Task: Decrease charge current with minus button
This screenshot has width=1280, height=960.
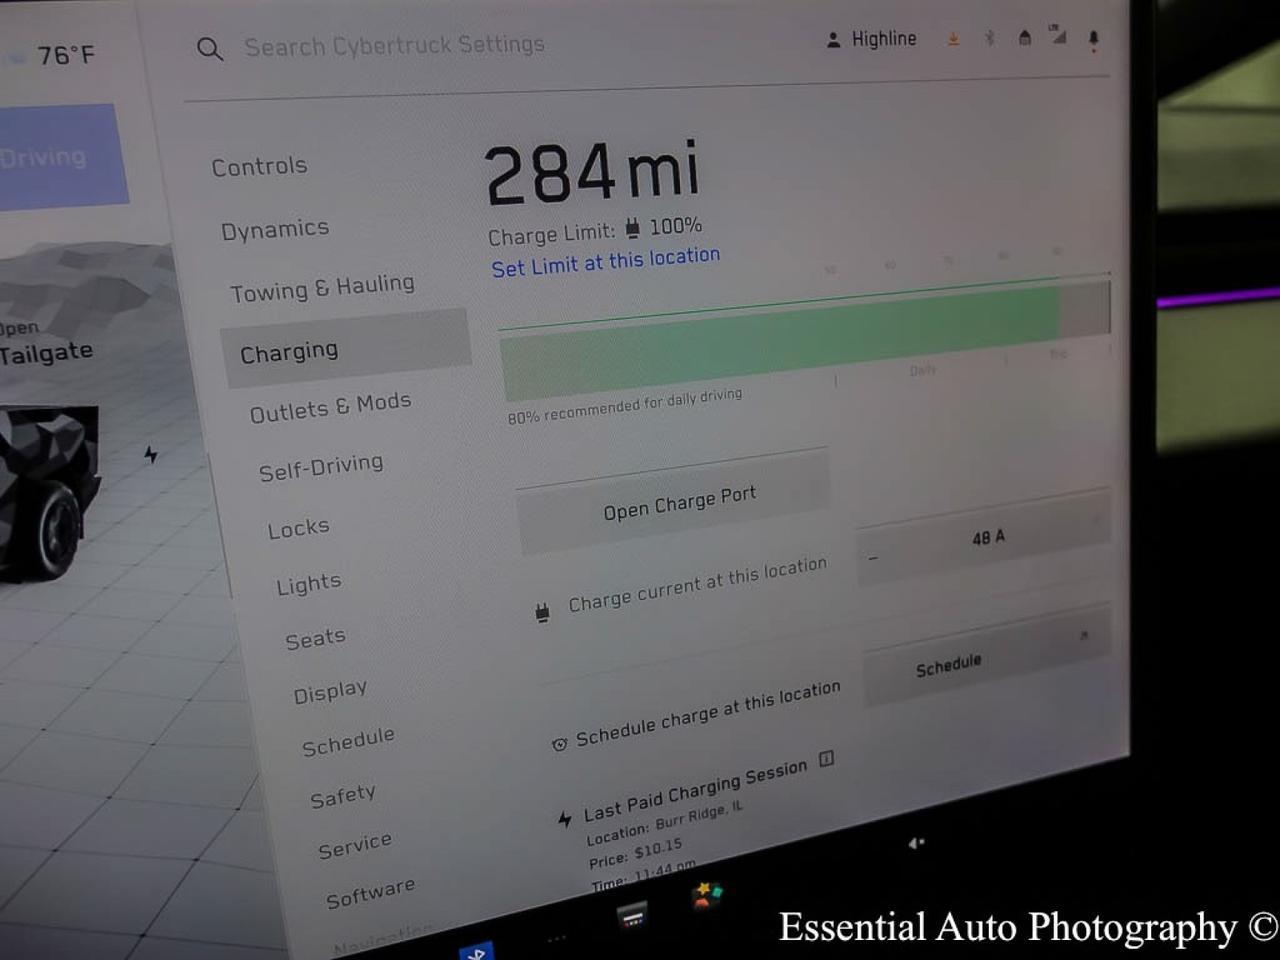Action: 873,558
